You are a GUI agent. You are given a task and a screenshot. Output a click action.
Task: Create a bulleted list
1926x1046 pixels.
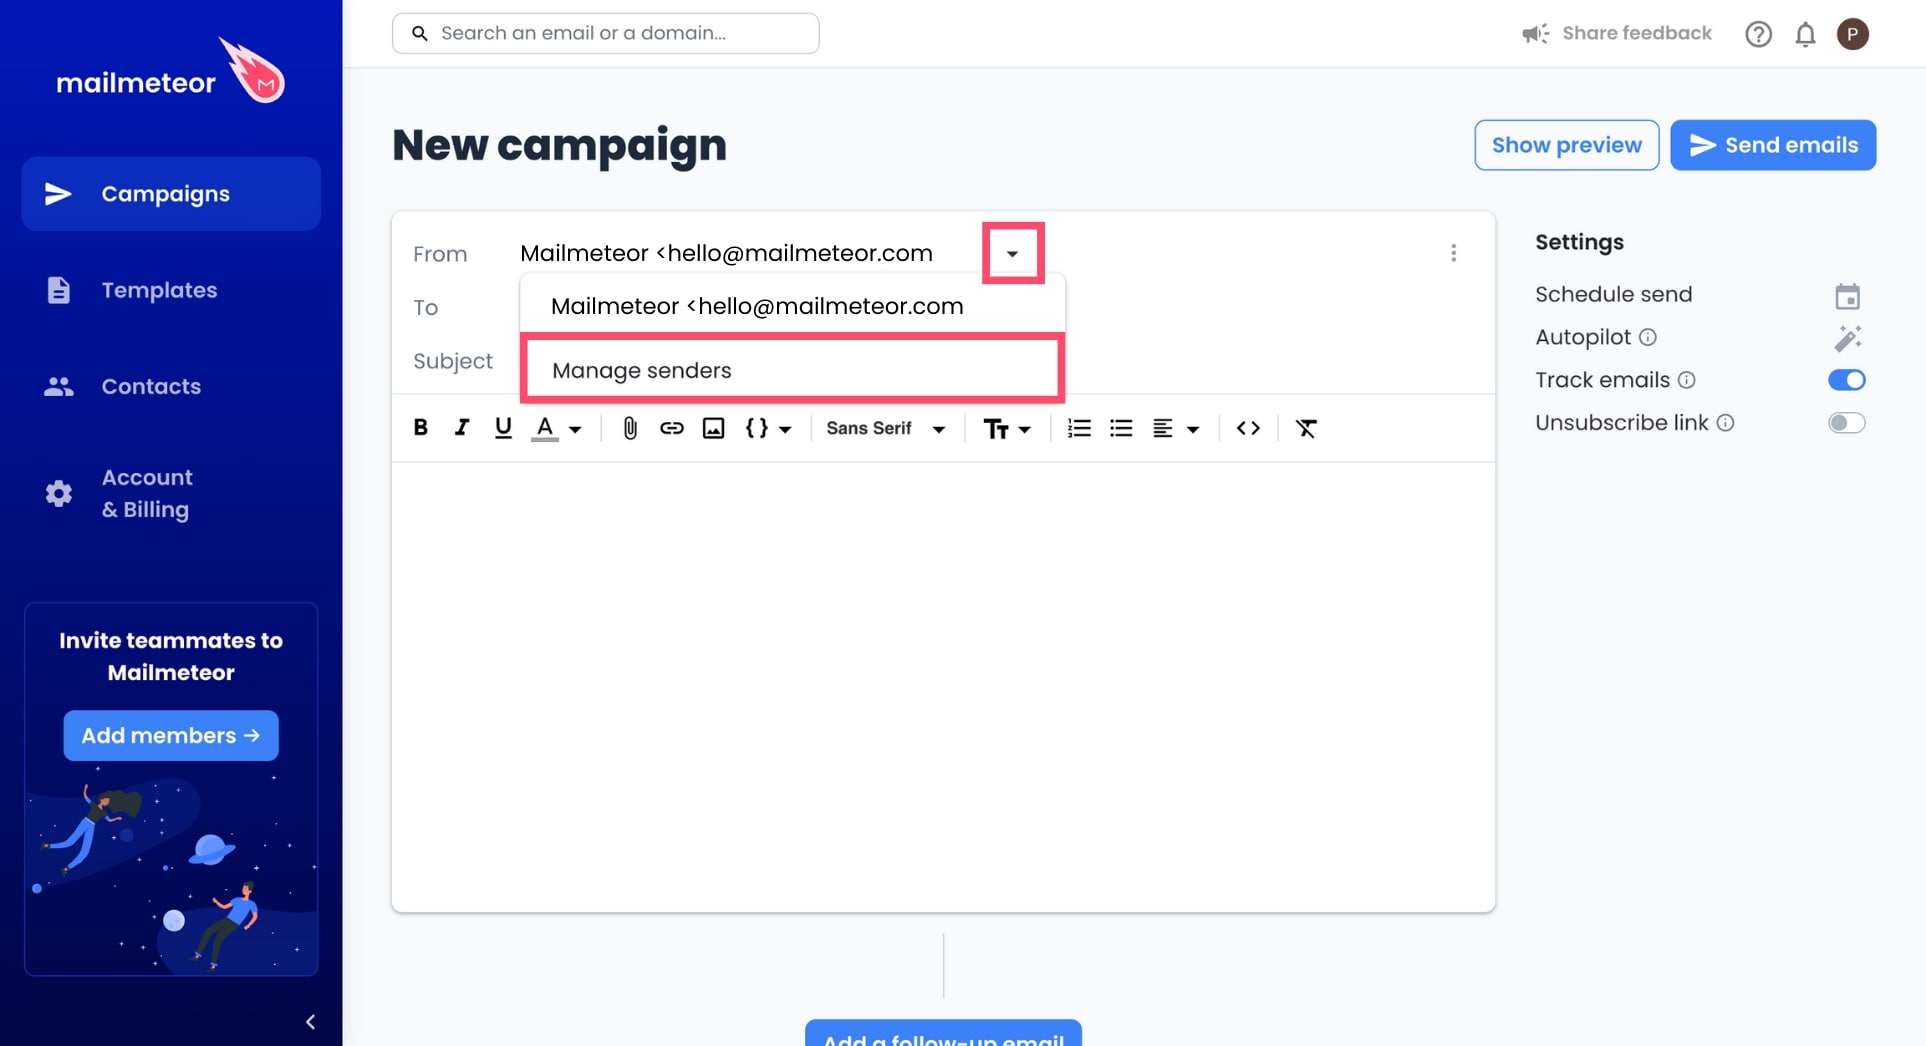click(x=1121, y=428)
